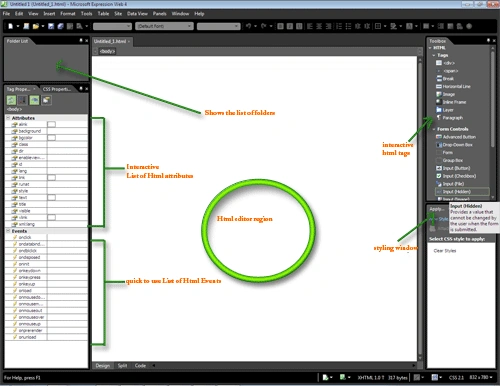This screenshot has width=500, height=386.
Task: Click the Bulleted list toolbar icon
Action: (348, 26)
